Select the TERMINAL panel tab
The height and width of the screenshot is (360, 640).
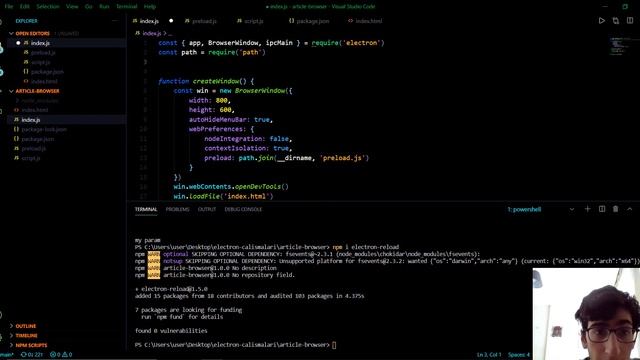pos(146,209)
